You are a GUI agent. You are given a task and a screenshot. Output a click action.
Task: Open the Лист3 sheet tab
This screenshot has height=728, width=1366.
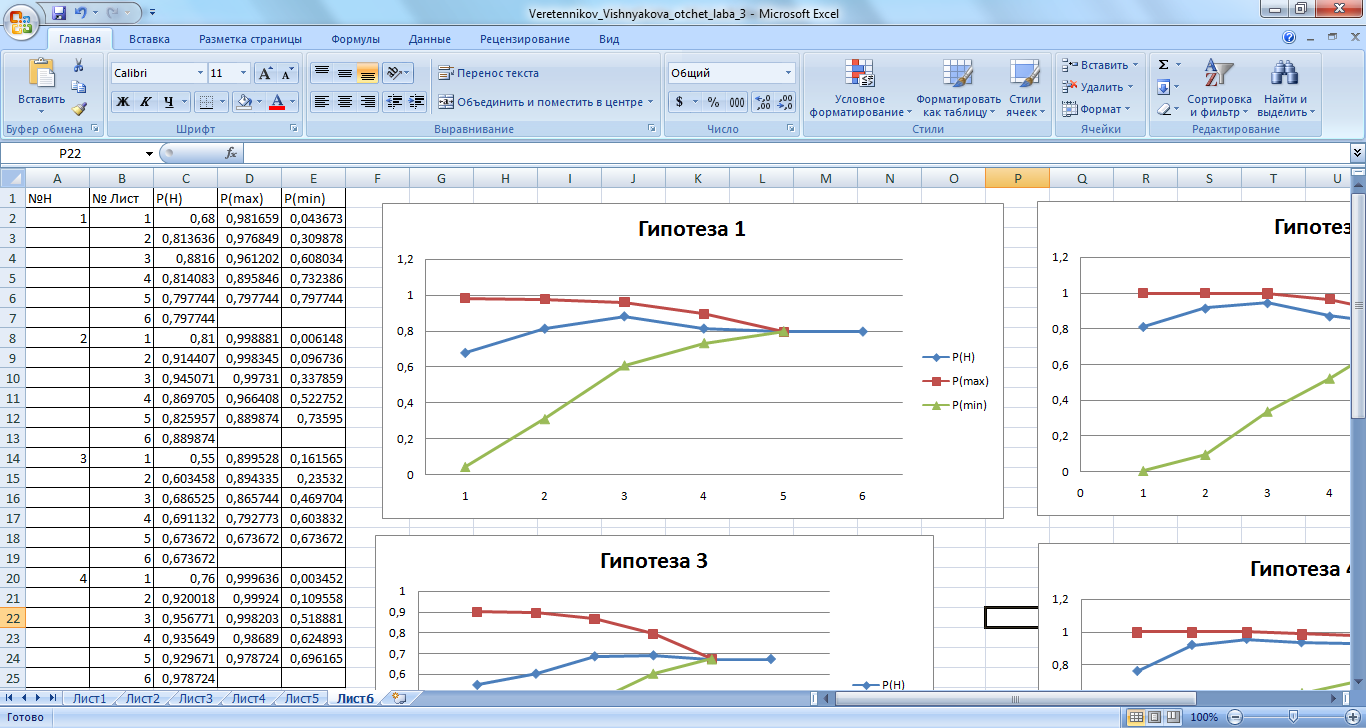coord(195,699)
